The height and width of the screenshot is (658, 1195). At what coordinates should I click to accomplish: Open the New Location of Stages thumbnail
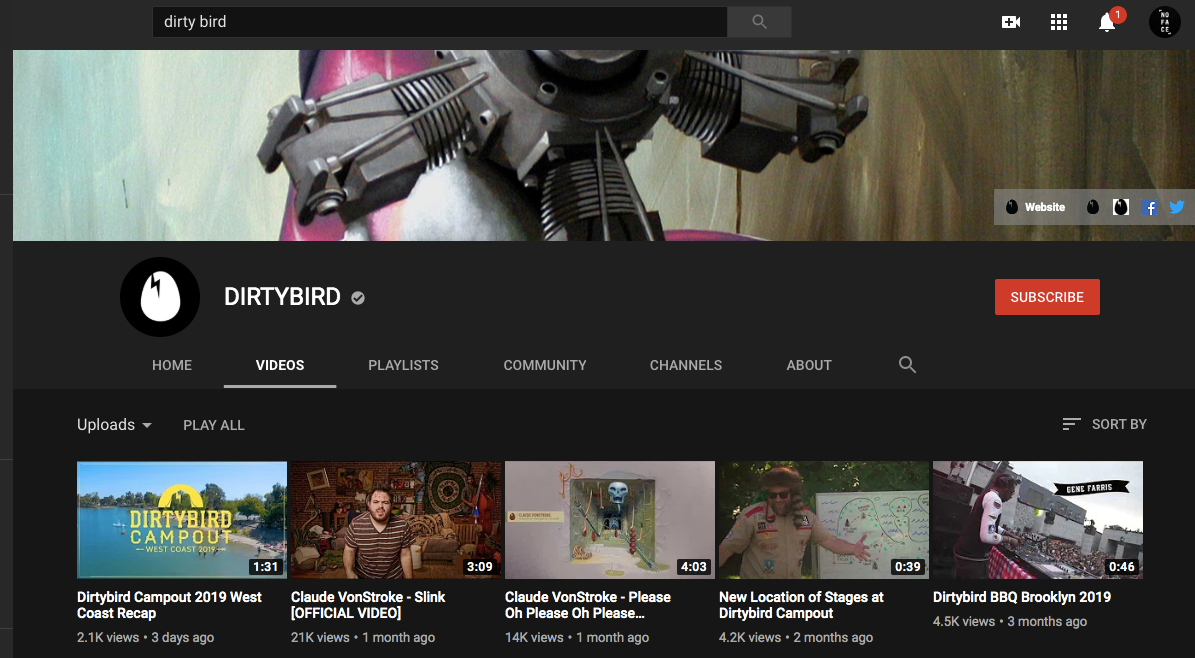824,520
